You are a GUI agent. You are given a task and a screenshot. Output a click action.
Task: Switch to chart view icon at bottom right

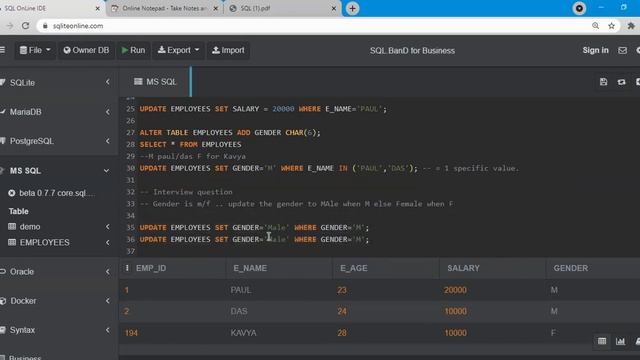coord(620,341)
